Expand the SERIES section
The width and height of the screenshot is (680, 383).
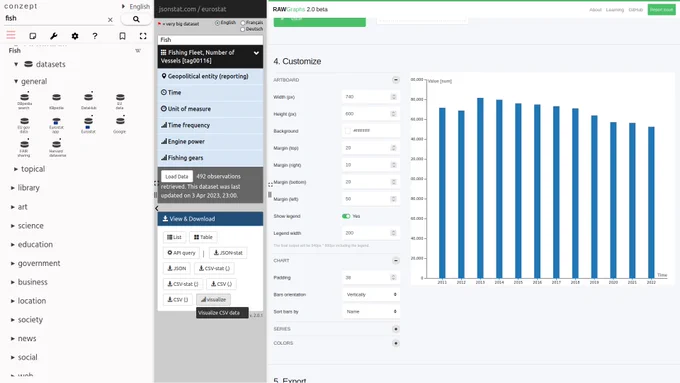(x=396, y=329)
